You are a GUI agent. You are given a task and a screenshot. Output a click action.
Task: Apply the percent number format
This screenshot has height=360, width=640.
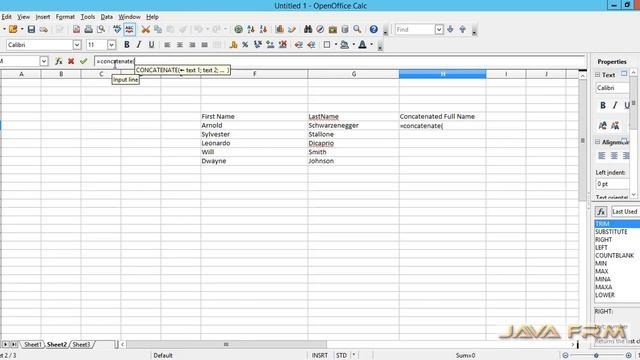(245, 45)
